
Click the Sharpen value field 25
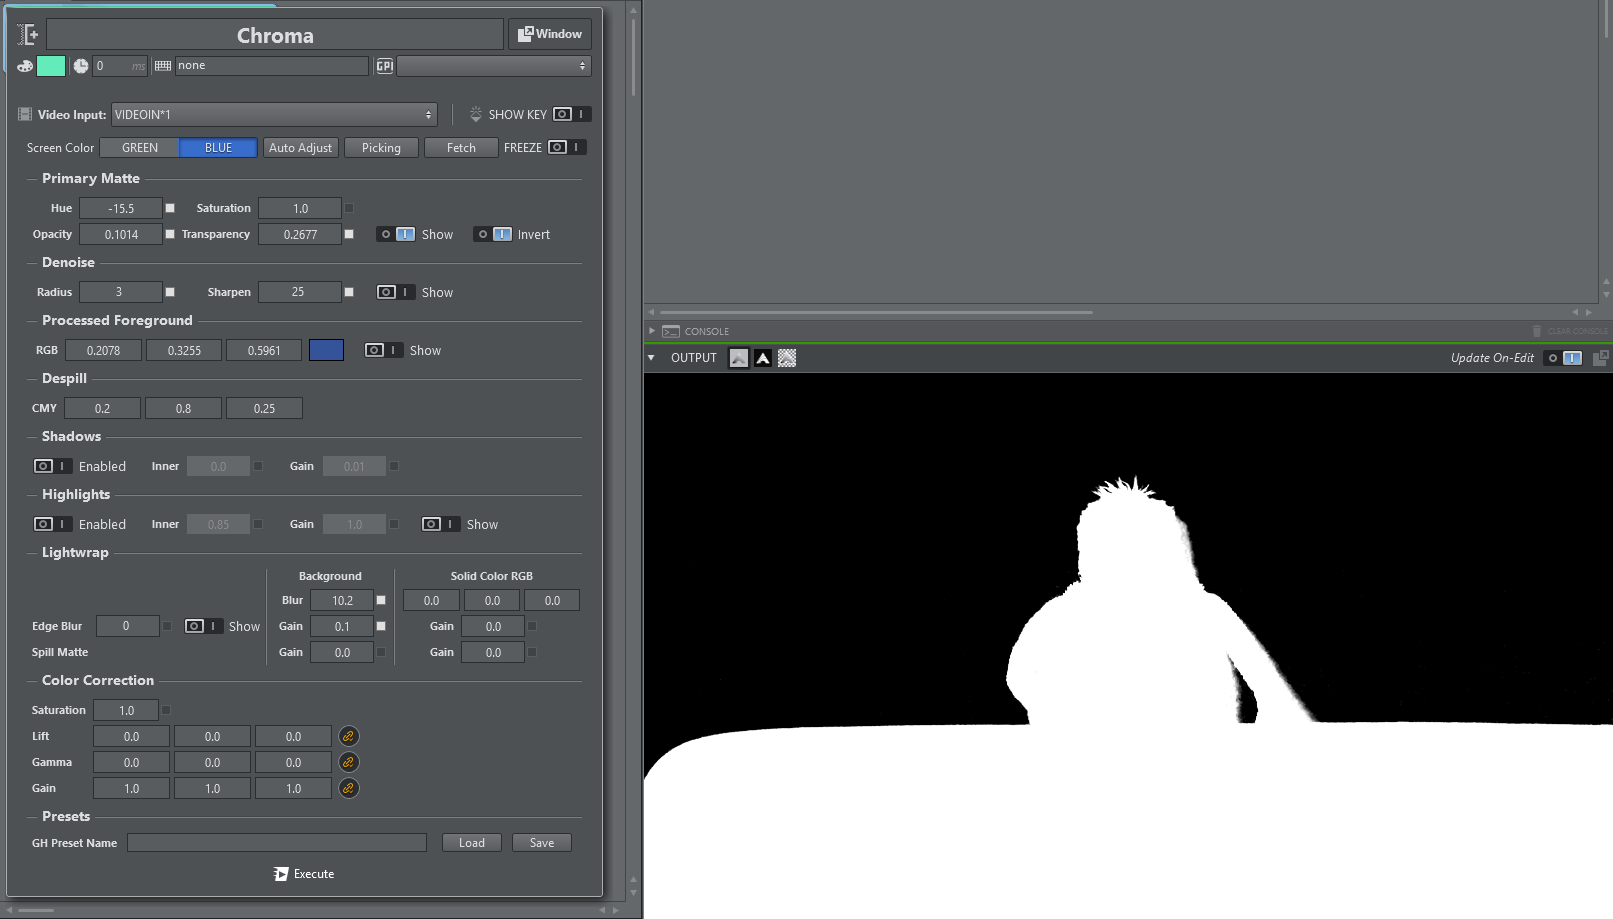[300, 292]
